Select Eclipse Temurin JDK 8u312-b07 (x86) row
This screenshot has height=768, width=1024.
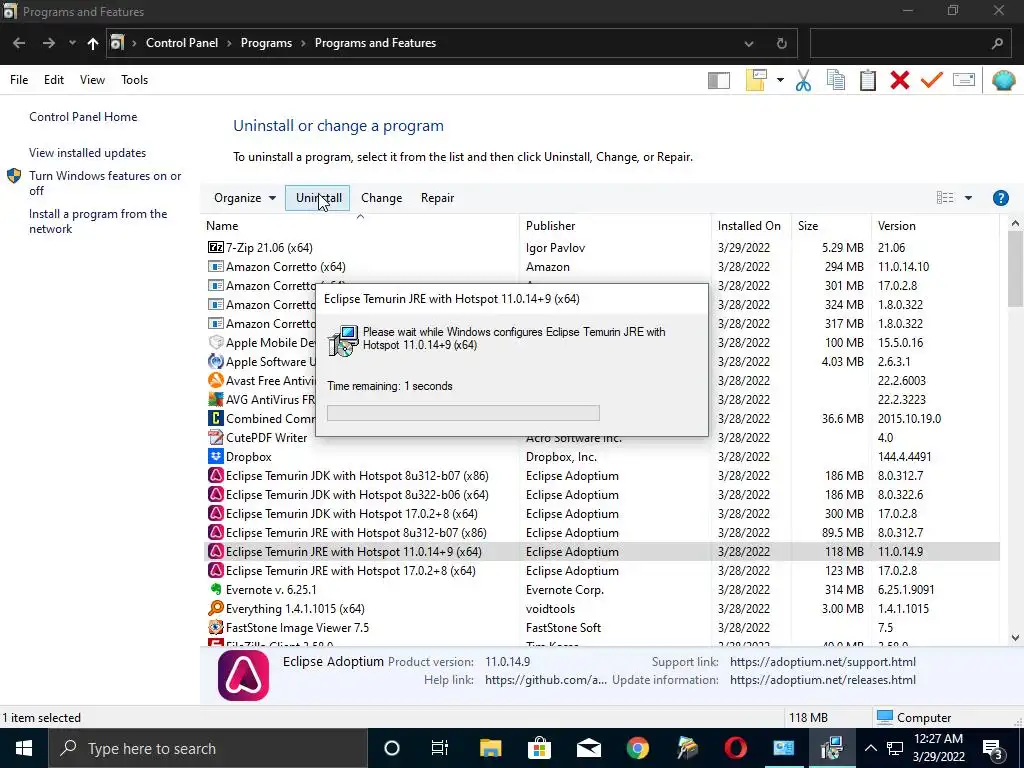click(x=601, y=475)
